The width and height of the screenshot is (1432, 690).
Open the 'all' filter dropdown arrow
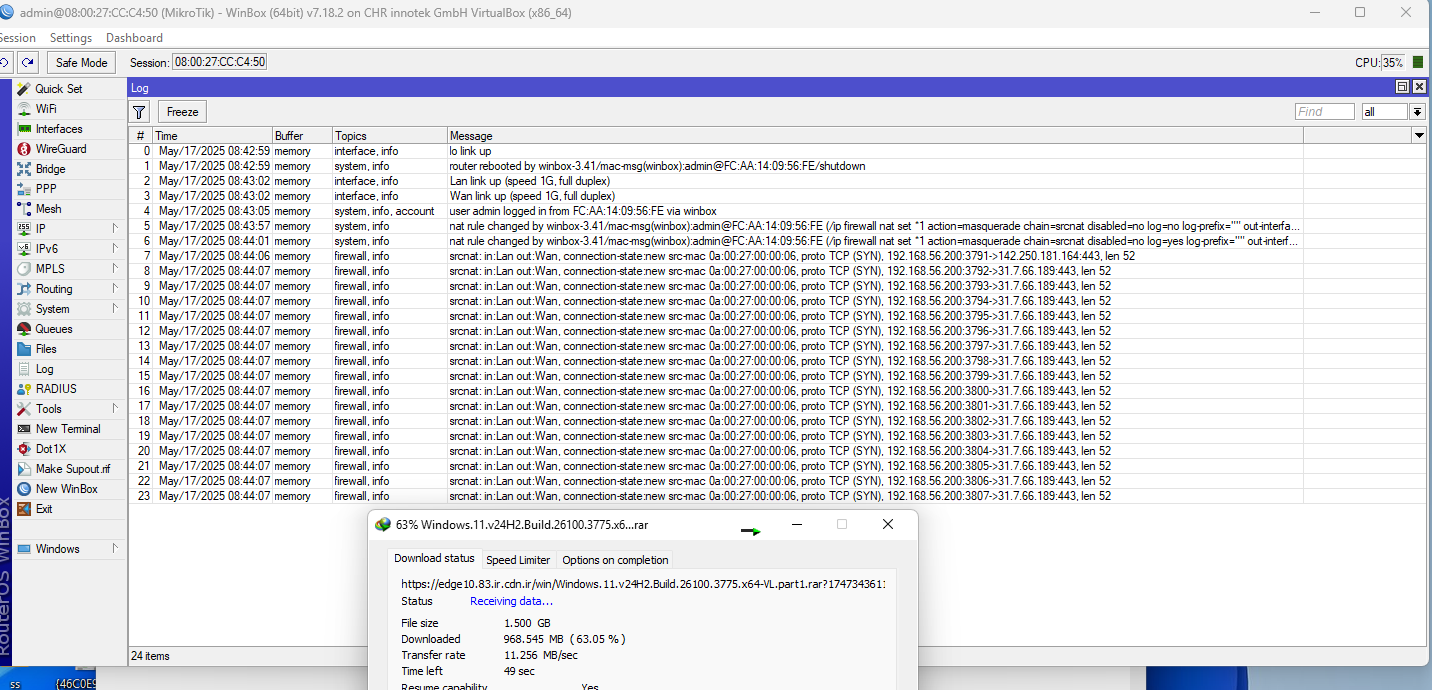pos(1417,112)
